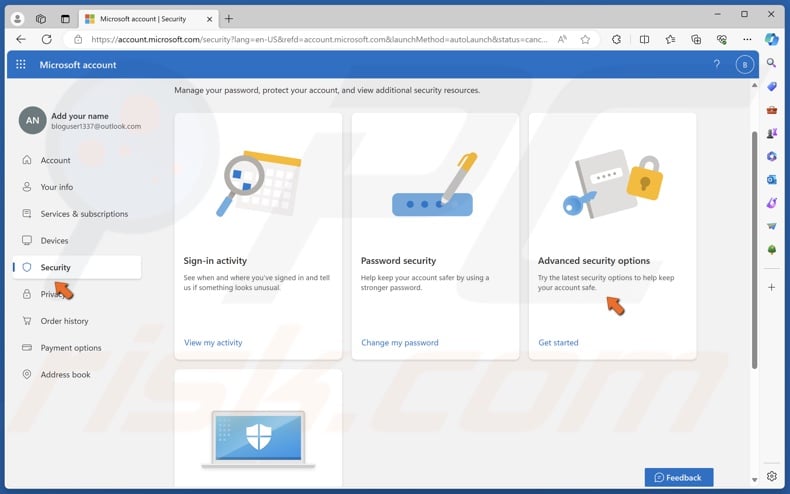Open the Advanced security options card illustration
Viewport: 790px width, 494px height.
coord(613,183)
